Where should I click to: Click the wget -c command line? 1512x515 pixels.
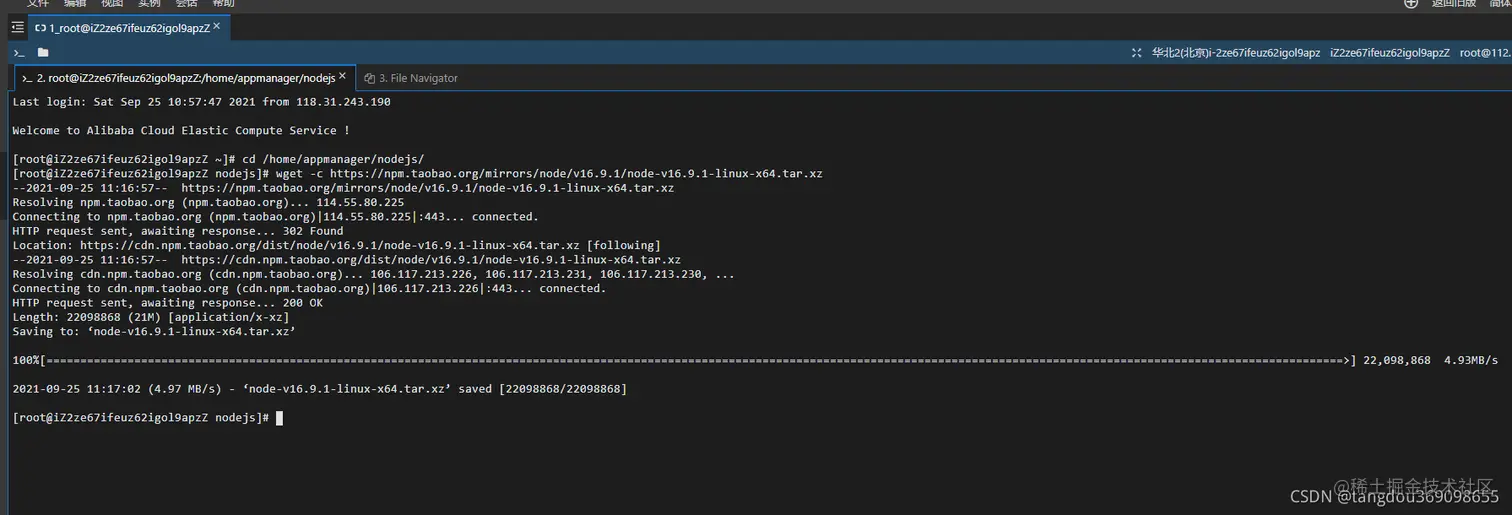click(x=417, y=173)
